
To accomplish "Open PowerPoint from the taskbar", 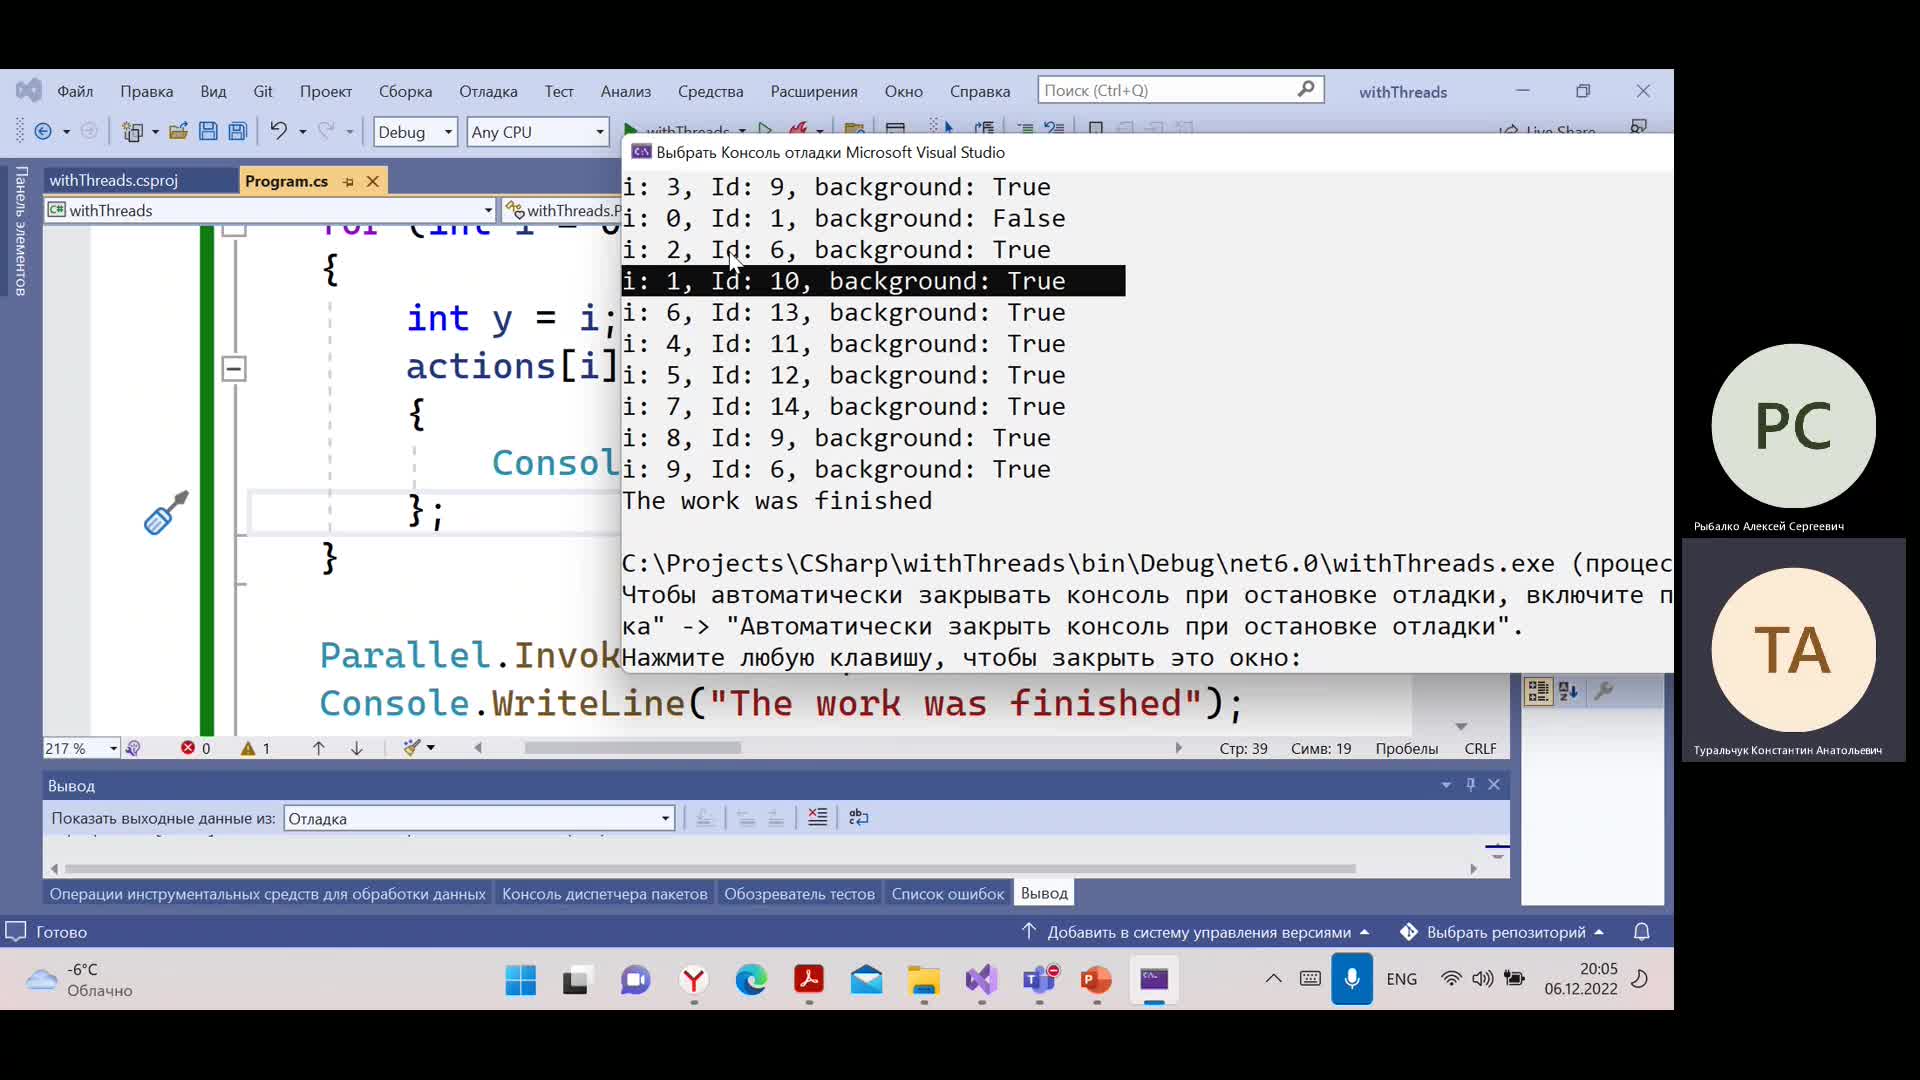I will pyautogui.click(x=1096, y=980).
